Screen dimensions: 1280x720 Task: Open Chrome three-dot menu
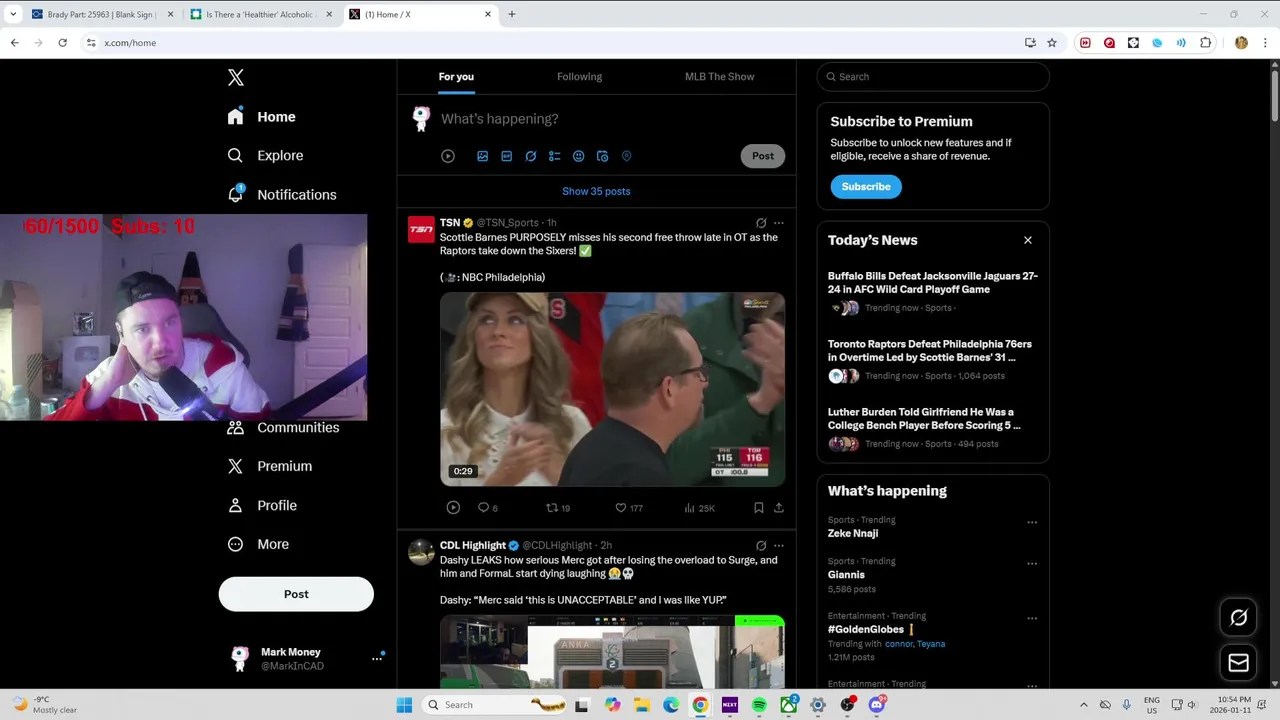pos(1265,43)
